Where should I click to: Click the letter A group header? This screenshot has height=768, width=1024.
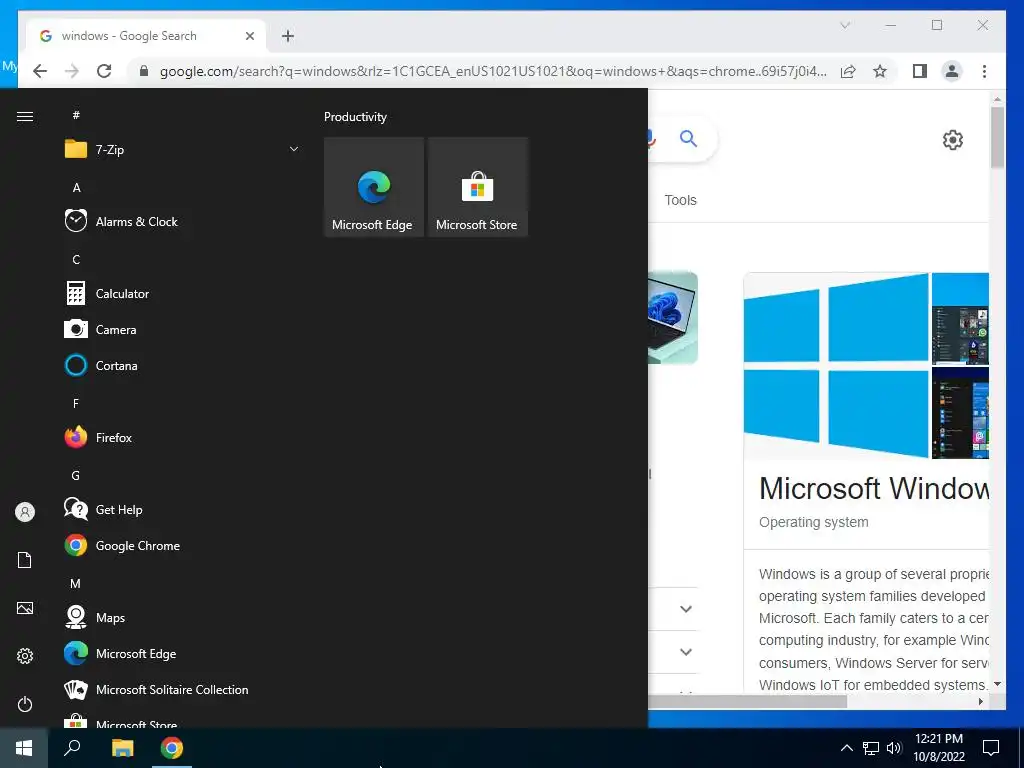76,188
